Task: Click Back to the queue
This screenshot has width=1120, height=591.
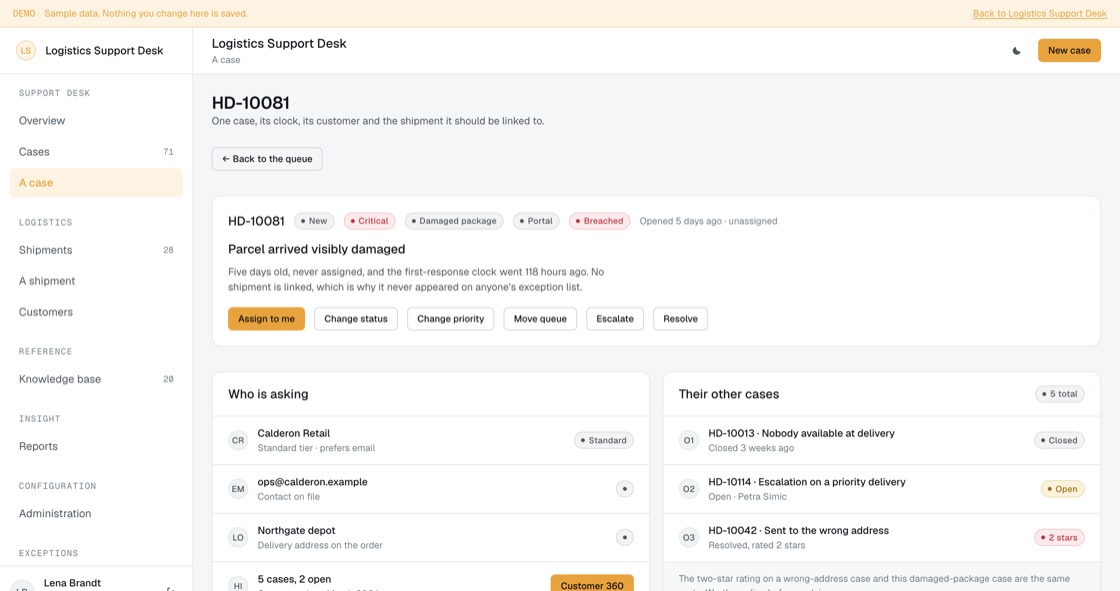Action: point(267,159)
